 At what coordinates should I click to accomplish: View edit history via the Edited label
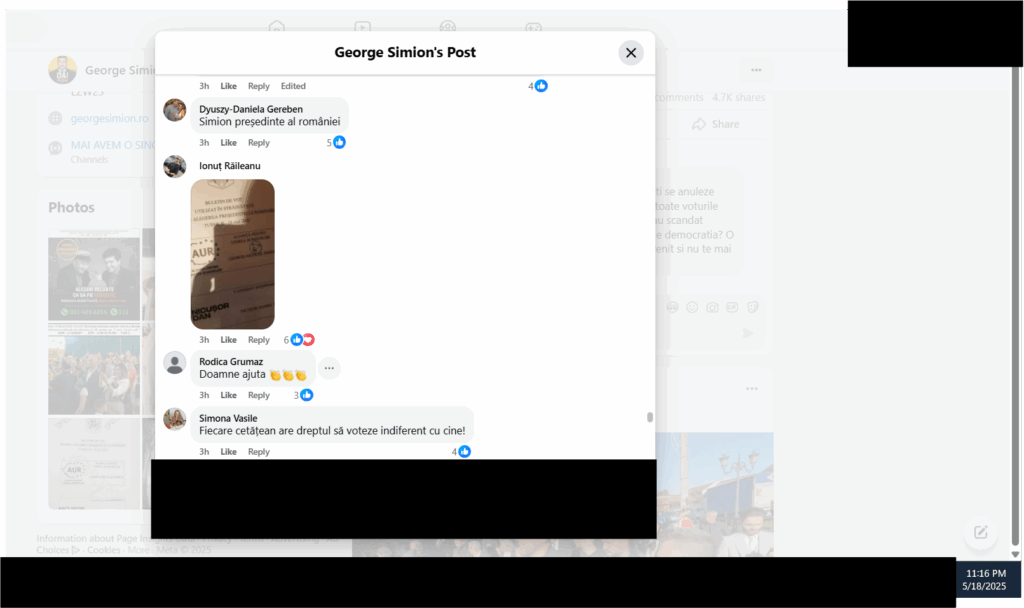293,86
